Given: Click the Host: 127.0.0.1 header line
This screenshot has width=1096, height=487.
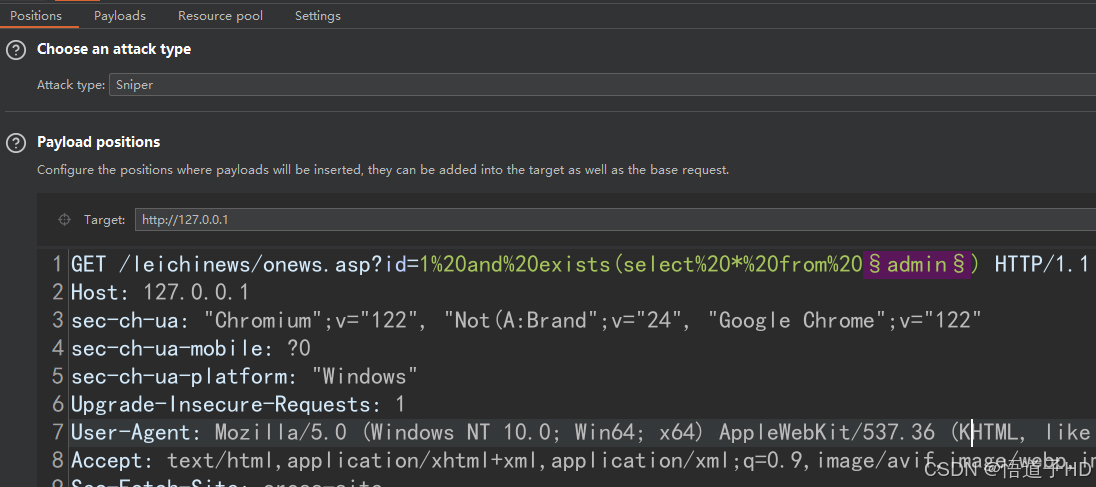Looking at the screenshot, I should 160,292.
